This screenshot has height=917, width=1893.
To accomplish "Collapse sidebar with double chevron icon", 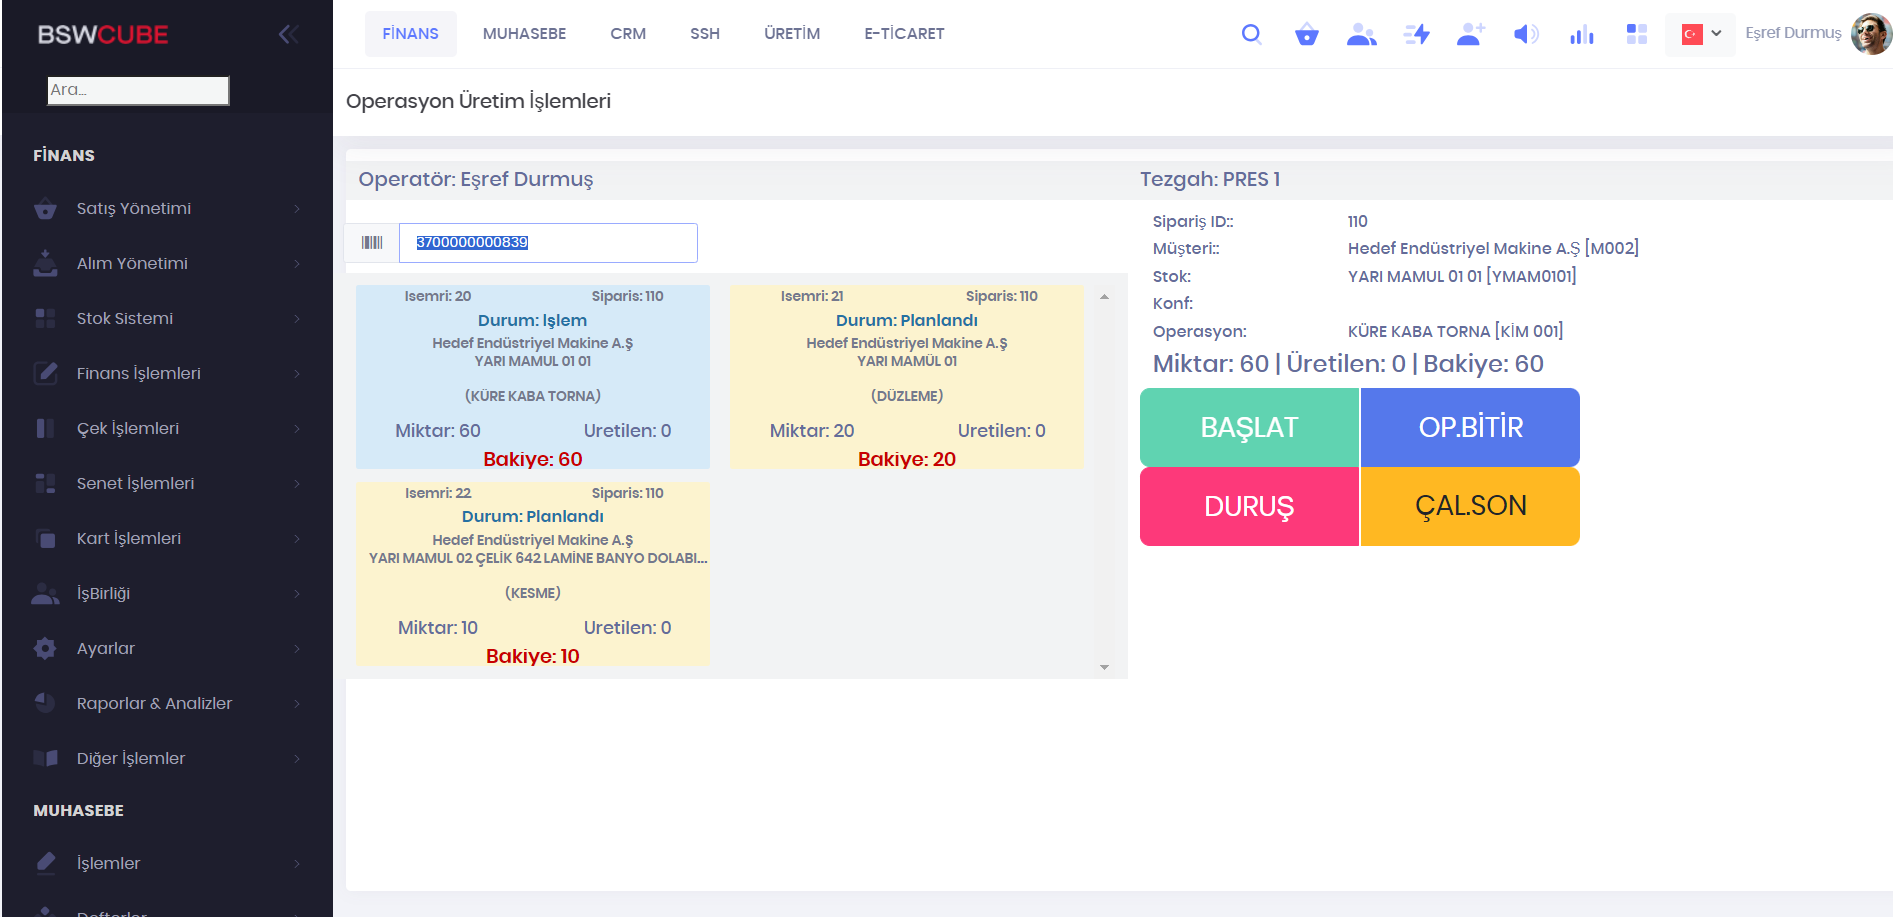I will [x=288, y=35].
